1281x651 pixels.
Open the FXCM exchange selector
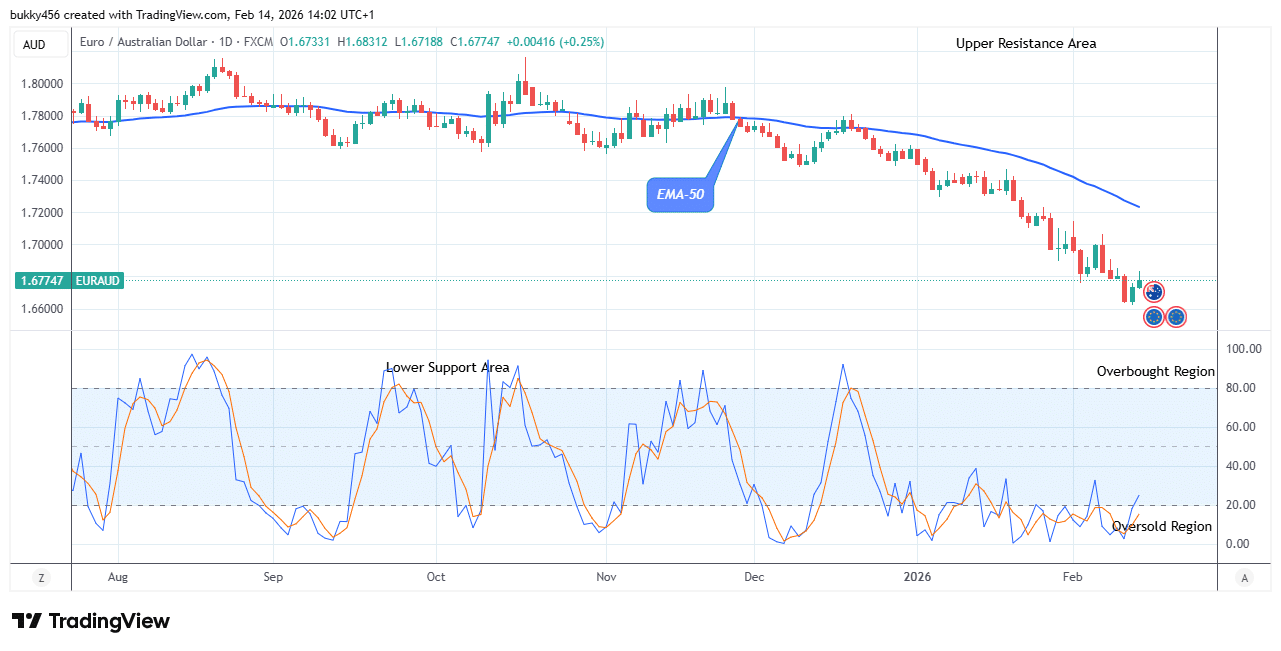point(260,43)
